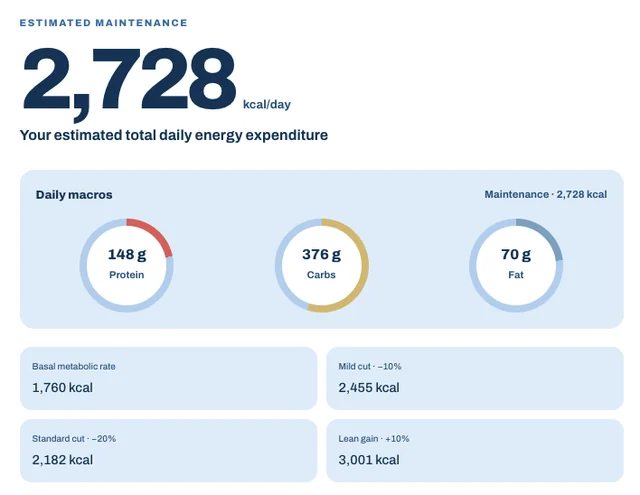Select the Mild cut −10% card

pyautogui.click(x=475, y=378)
